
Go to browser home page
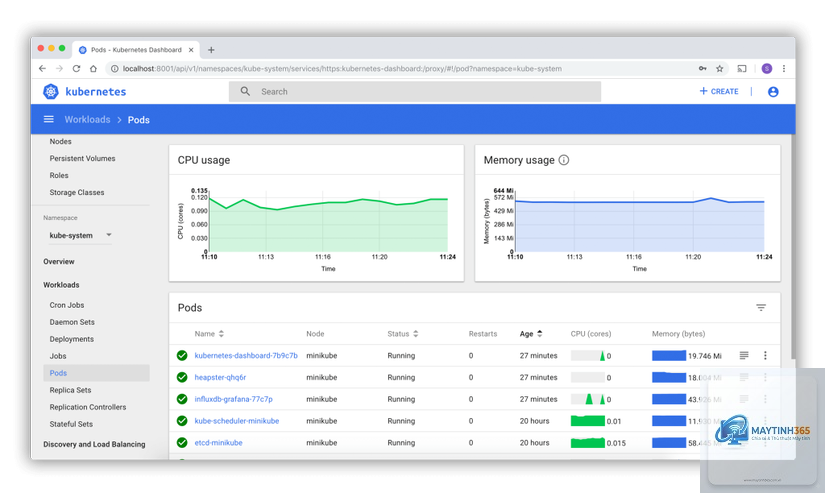click(93, 68)
